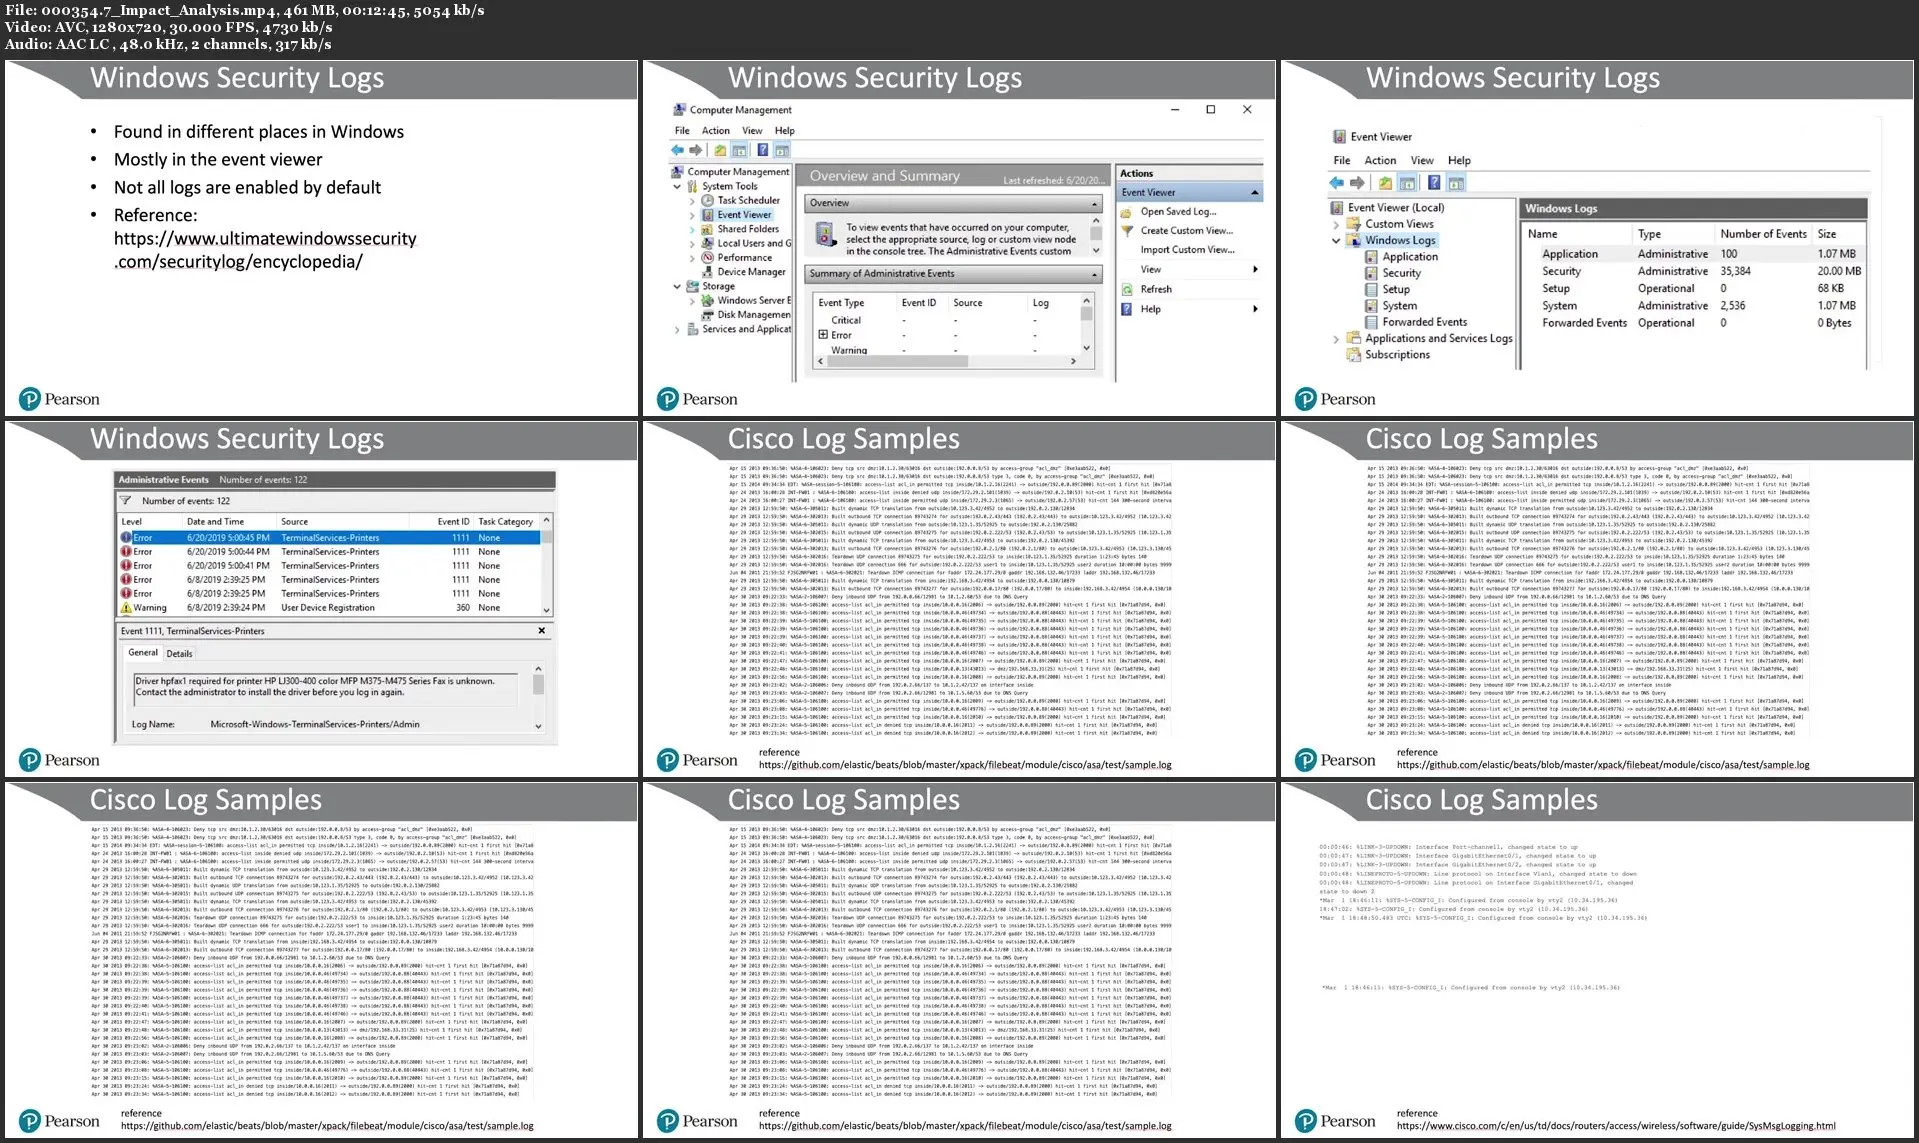Click Import Custom View... action
This screenshot has width=1919, height=1143.
coord(1187,250)
